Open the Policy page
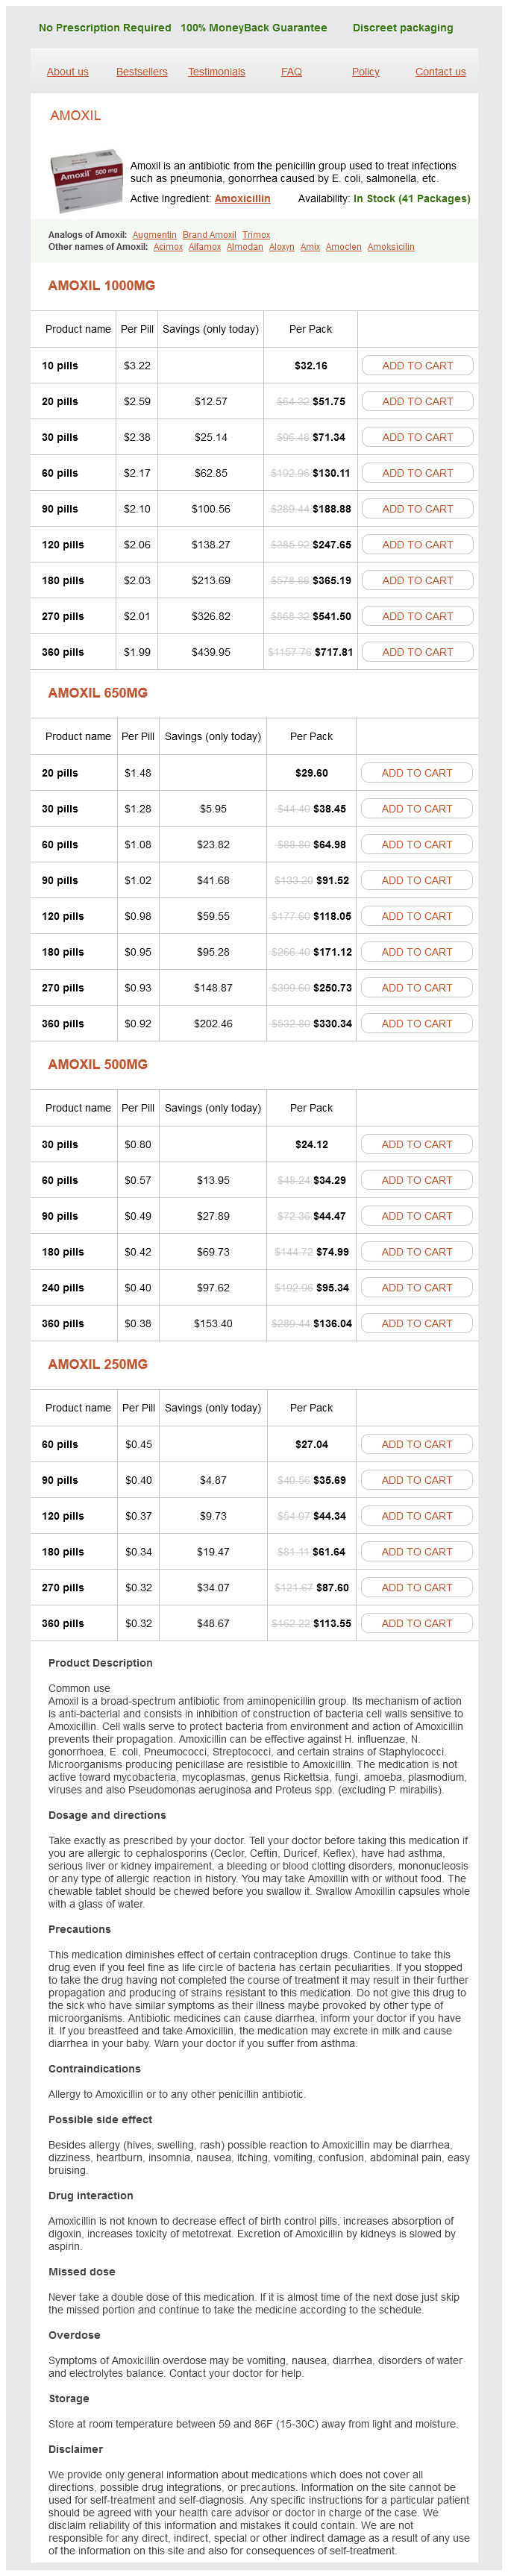This screenshot has height=2576, width=508. click(365, 72)
